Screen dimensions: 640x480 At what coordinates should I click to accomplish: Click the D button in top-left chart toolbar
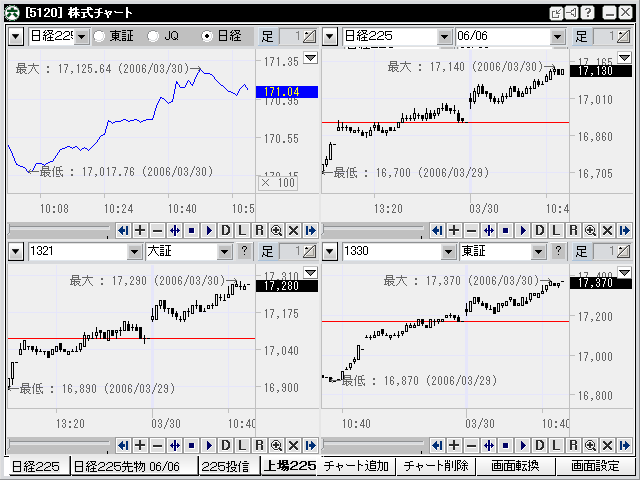coord(225,231)
